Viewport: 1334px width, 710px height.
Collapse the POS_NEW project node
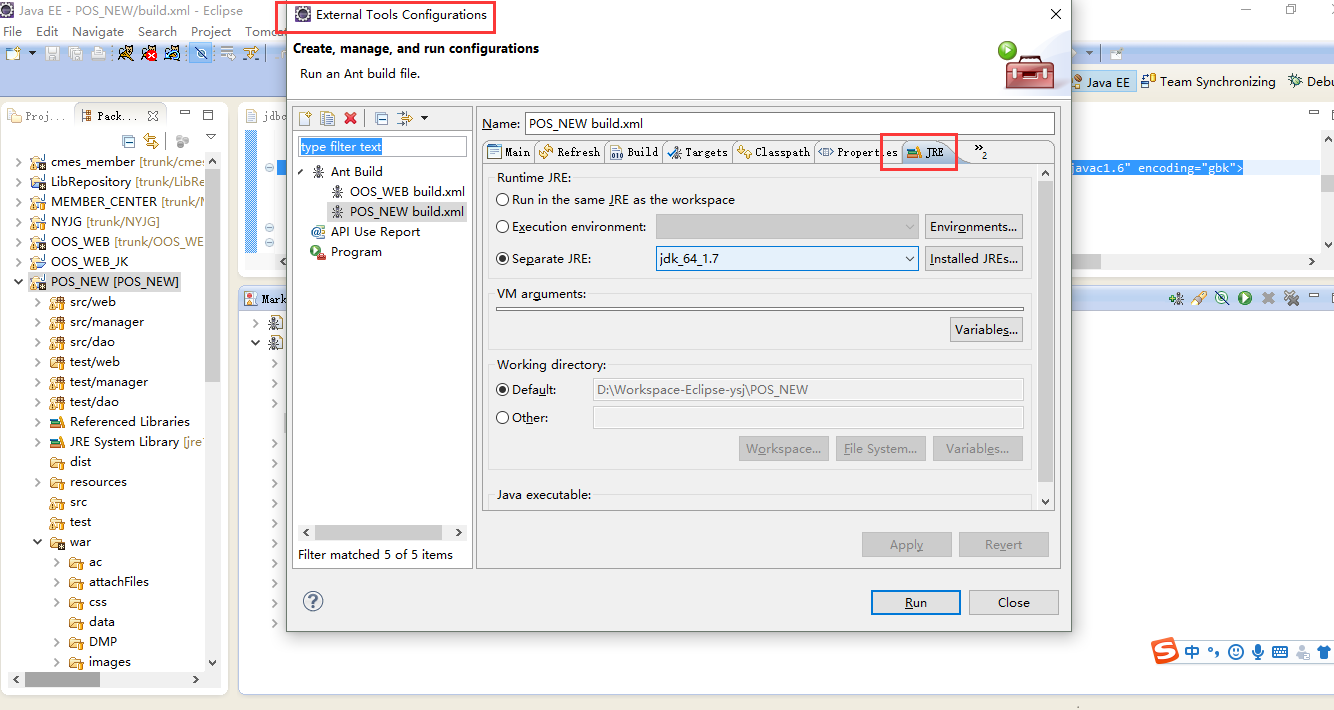click(x=18, y=282)
